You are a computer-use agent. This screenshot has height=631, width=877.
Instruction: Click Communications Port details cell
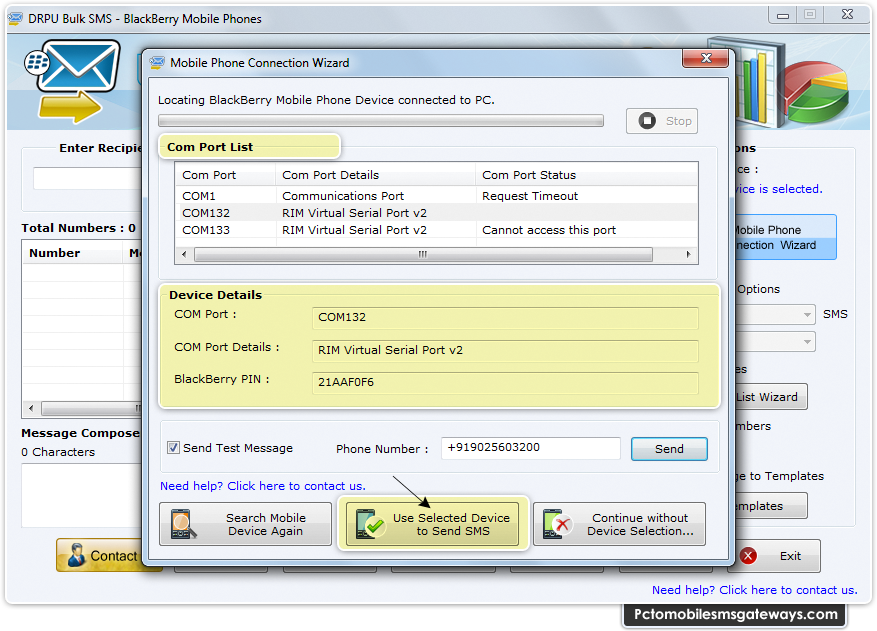pyautogui.click(x=343, y=196)
